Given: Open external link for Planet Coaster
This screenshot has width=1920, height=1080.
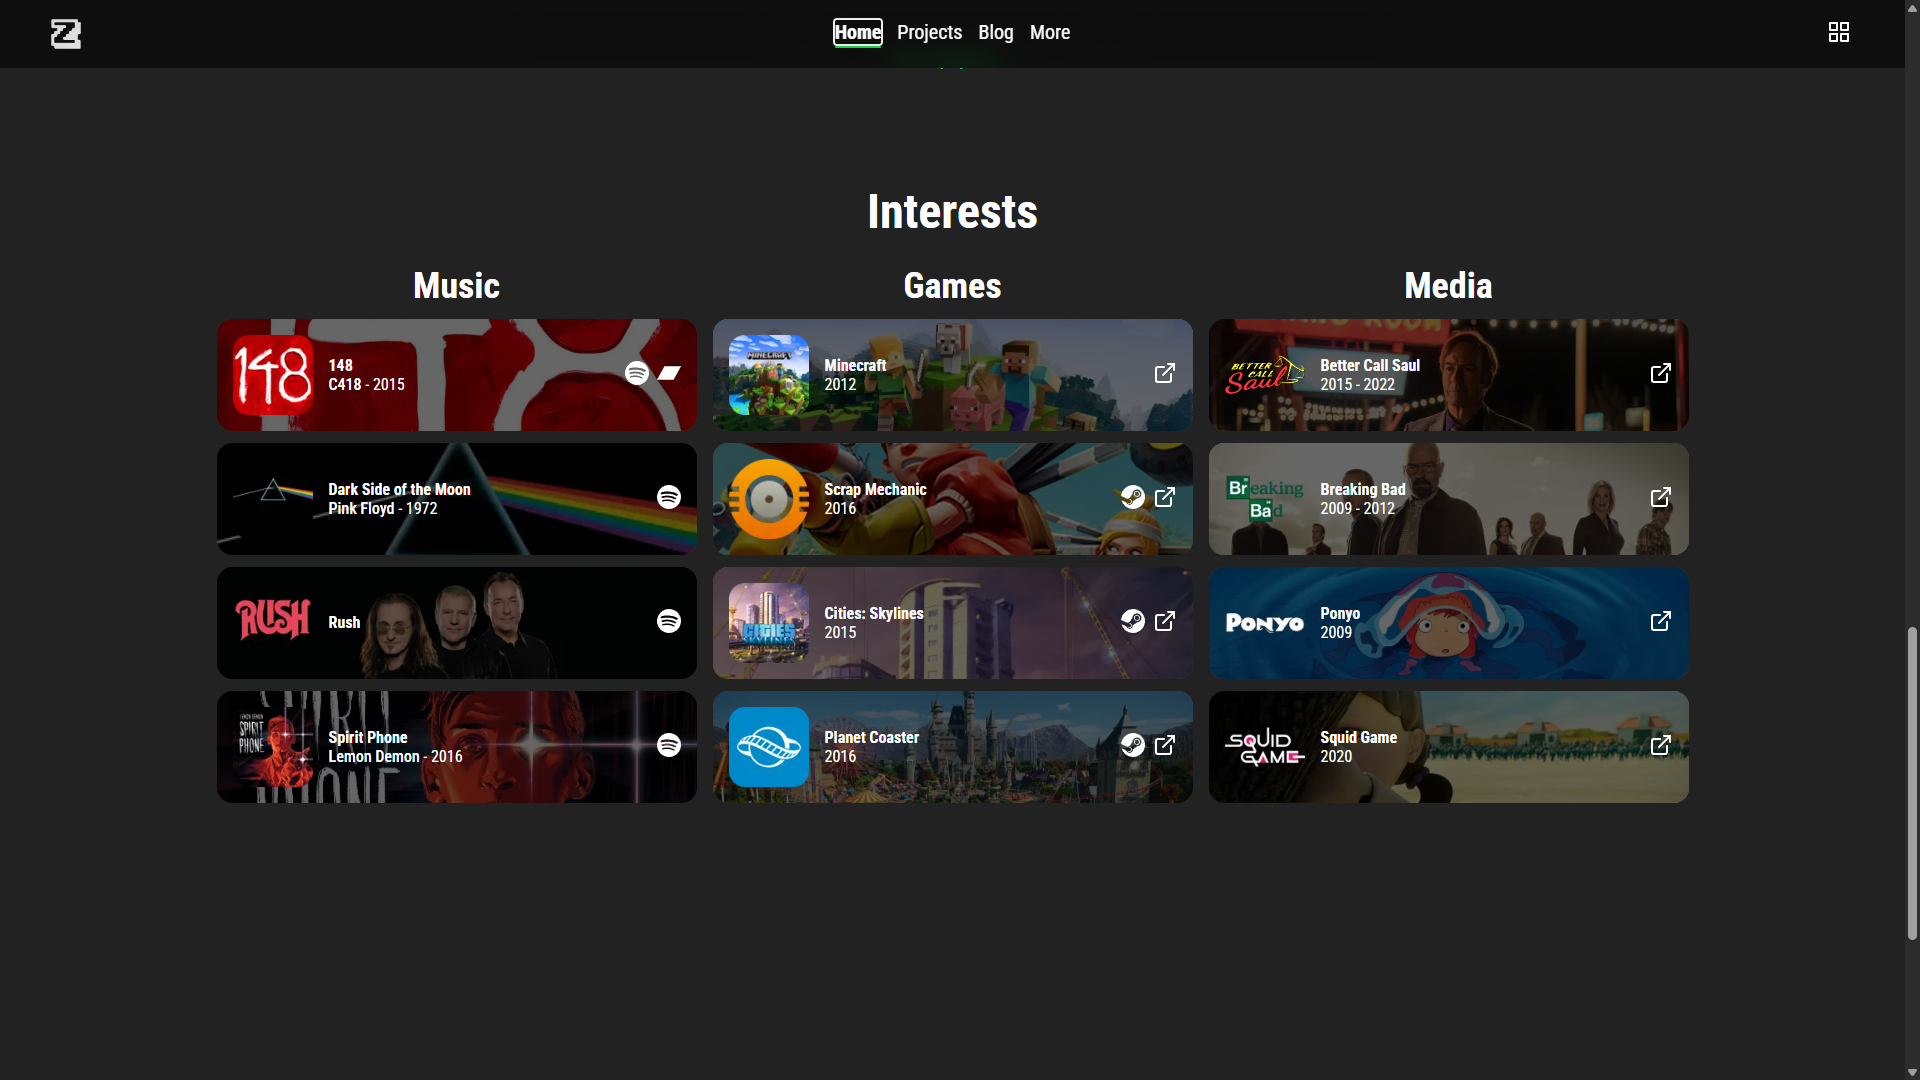Looking at the screenshot, I should tap(1165, 745).
